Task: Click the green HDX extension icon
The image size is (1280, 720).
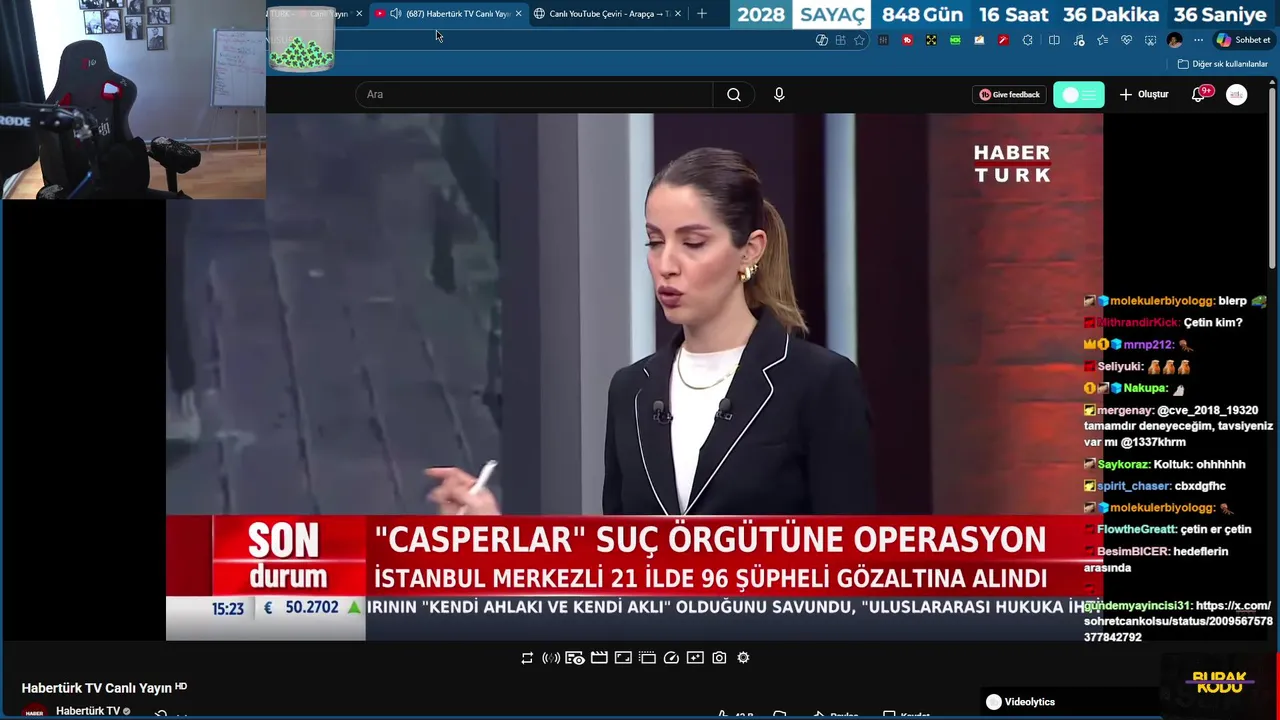Action: pos(955,40)
